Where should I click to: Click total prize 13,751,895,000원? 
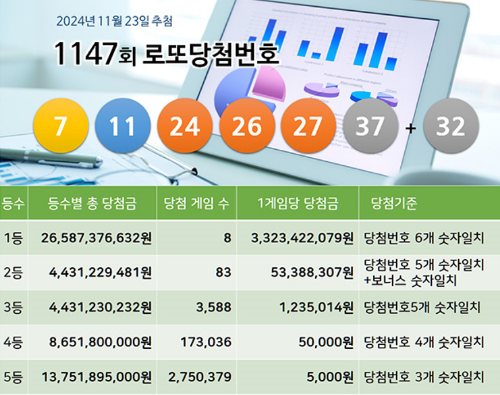click(97, 377)
